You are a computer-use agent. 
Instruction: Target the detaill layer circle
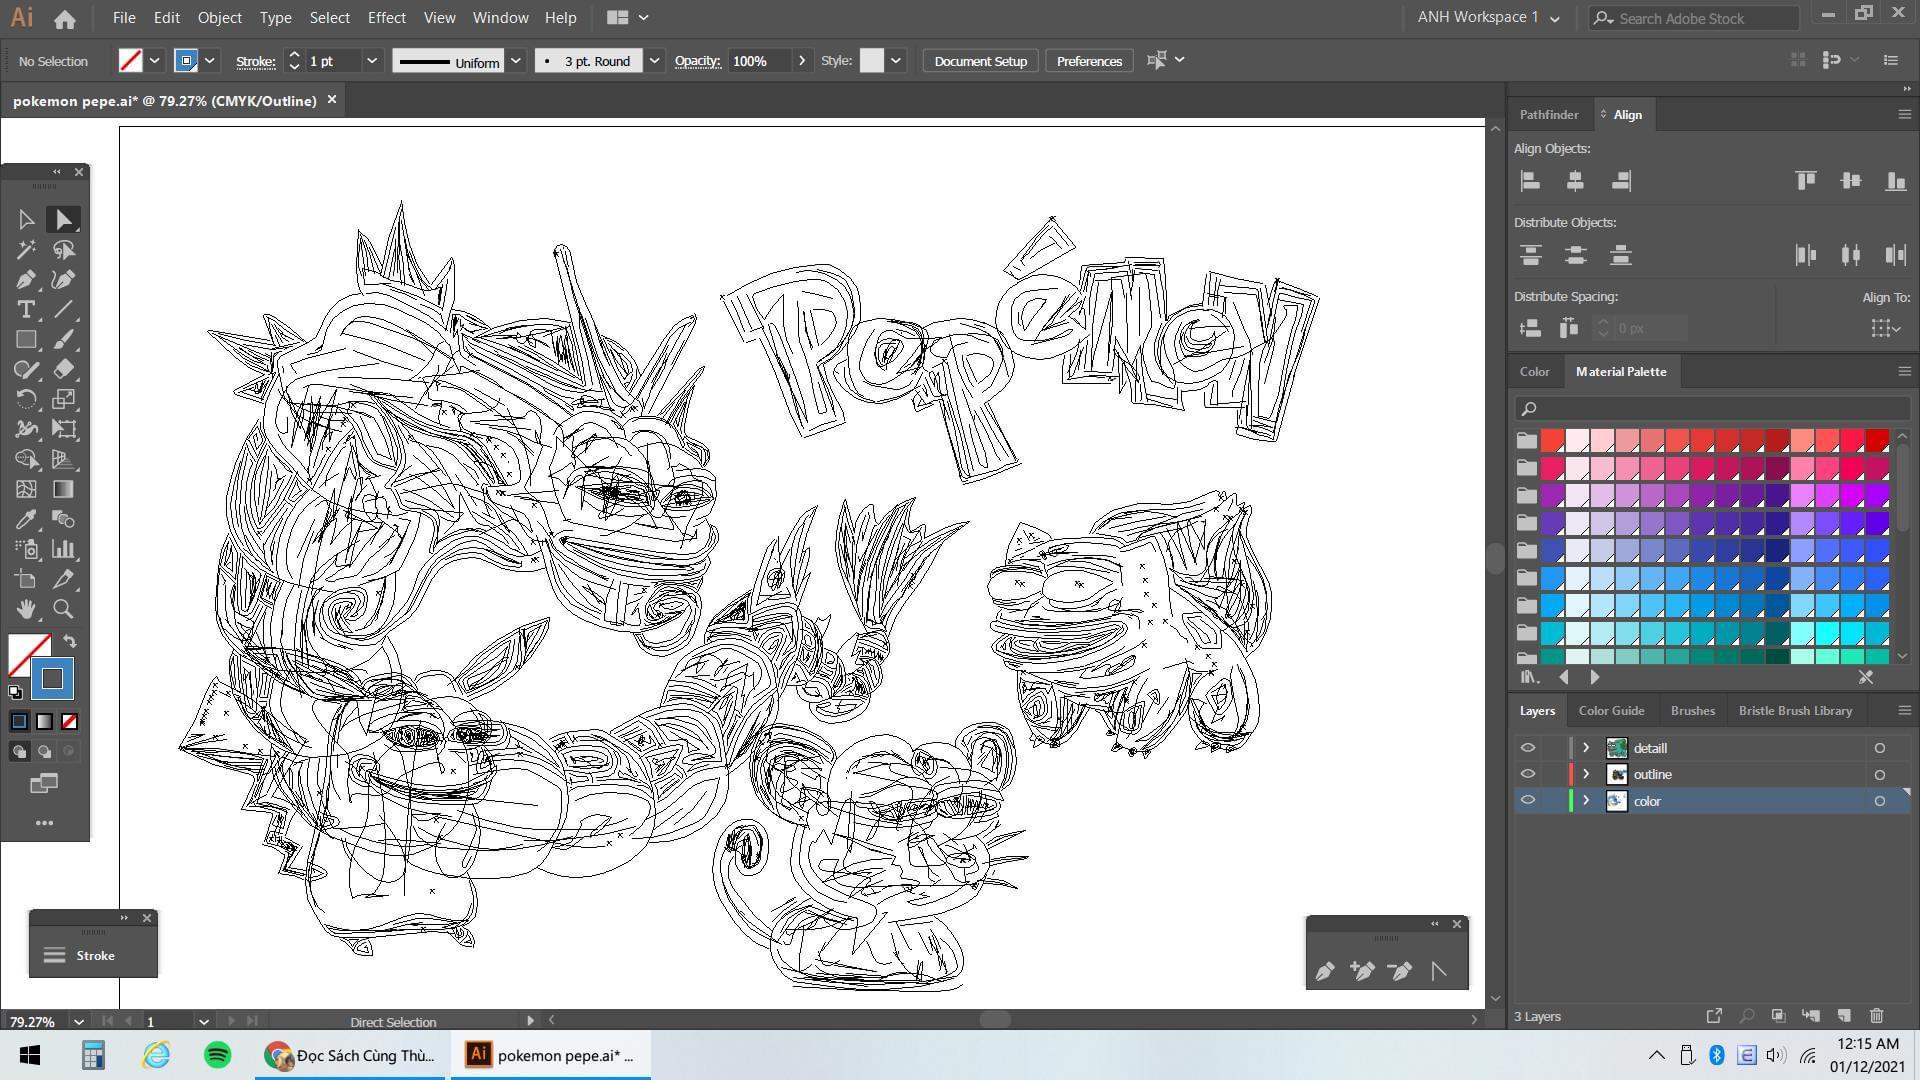[1879, 748]
